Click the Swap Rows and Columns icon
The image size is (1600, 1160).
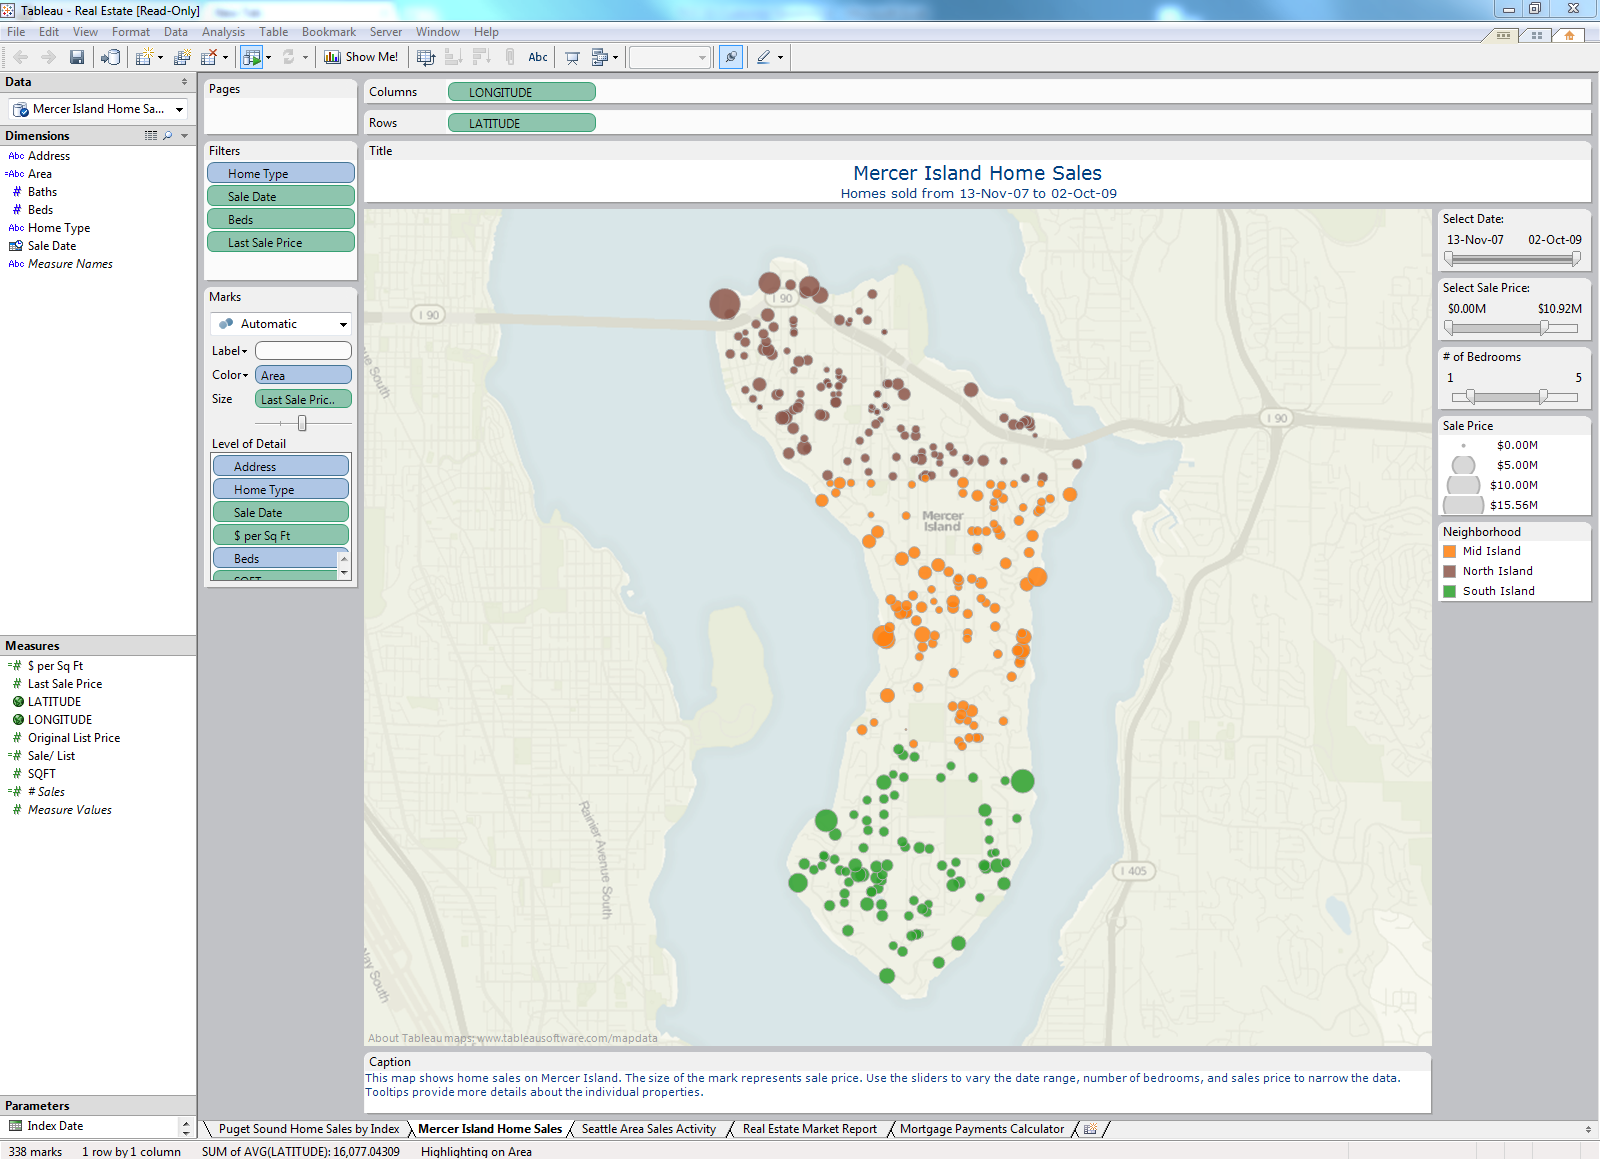click(425, 57)
